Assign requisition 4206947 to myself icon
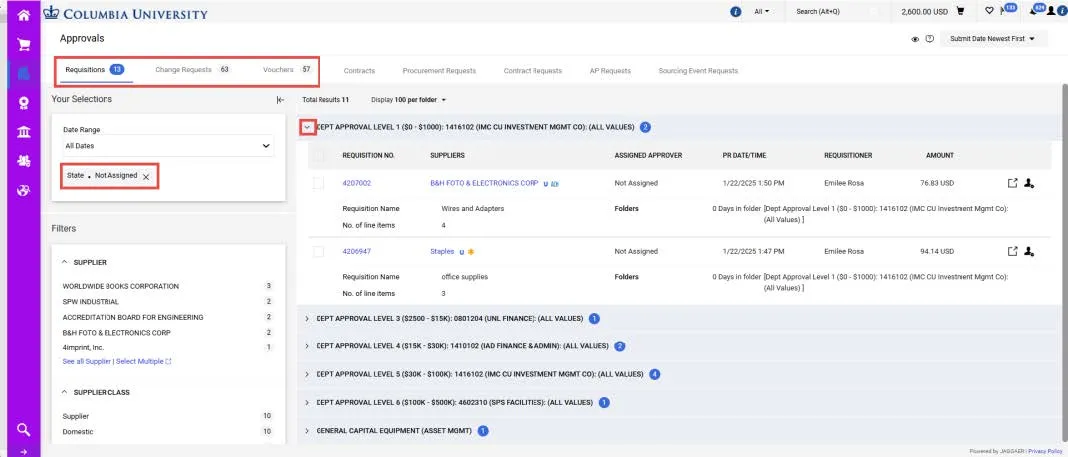Image resolution: width=1068 pixels, height=457 pixels. pyautogui.click(x=1029, y=251)
